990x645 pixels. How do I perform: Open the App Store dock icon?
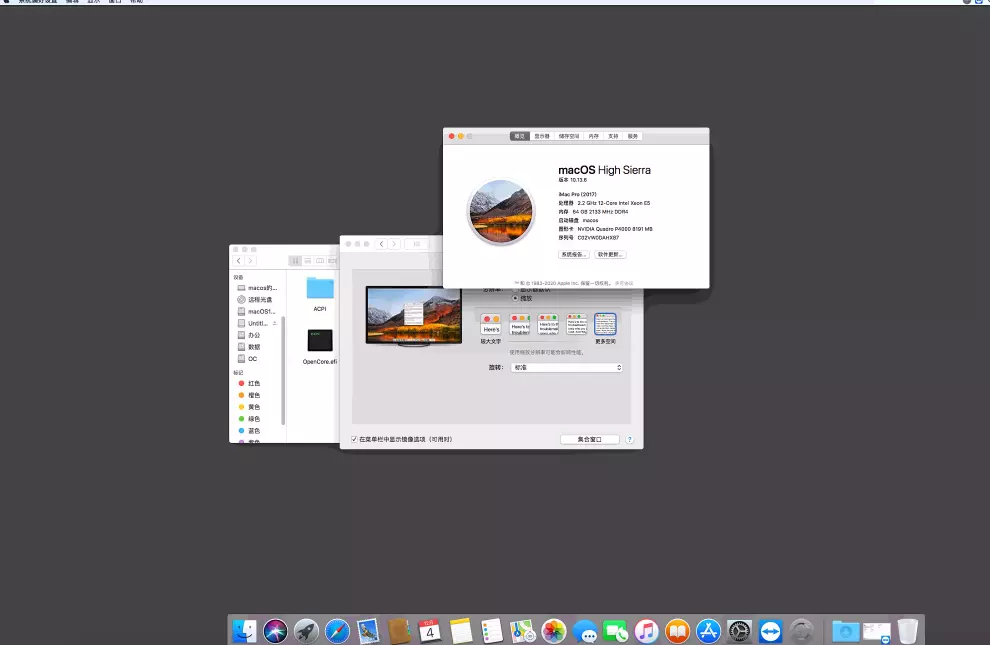709,631
